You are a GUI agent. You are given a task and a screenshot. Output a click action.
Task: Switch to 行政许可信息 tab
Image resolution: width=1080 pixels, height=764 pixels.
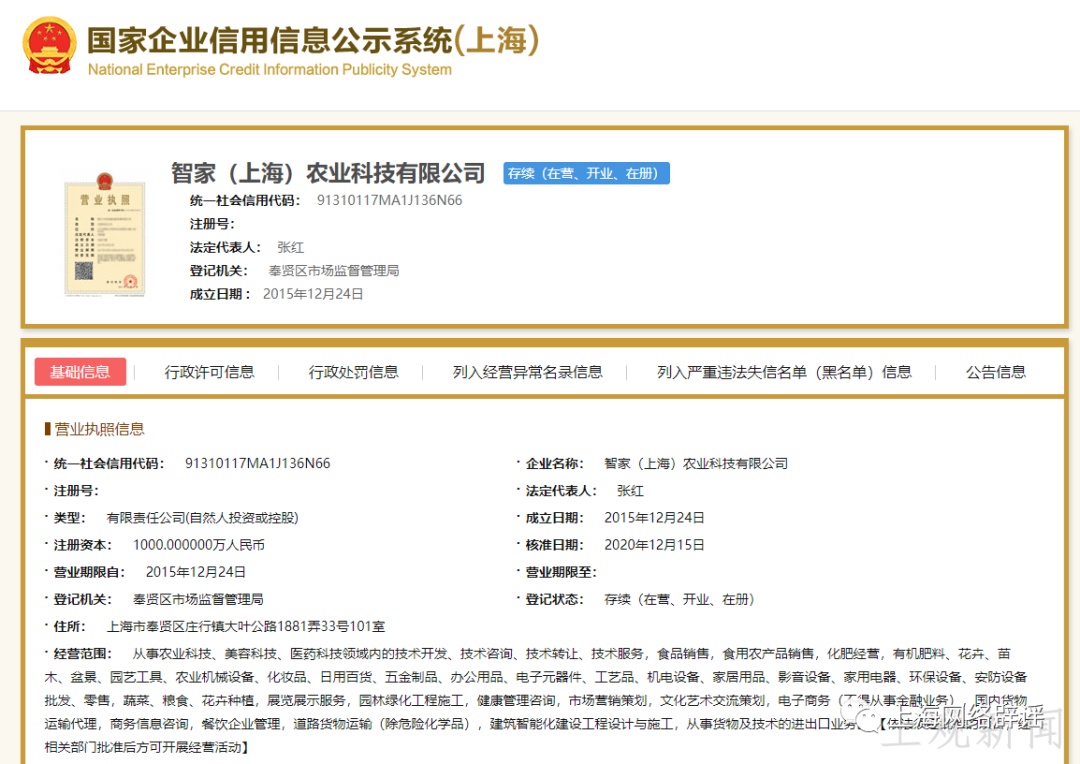(x=209, y=372)
